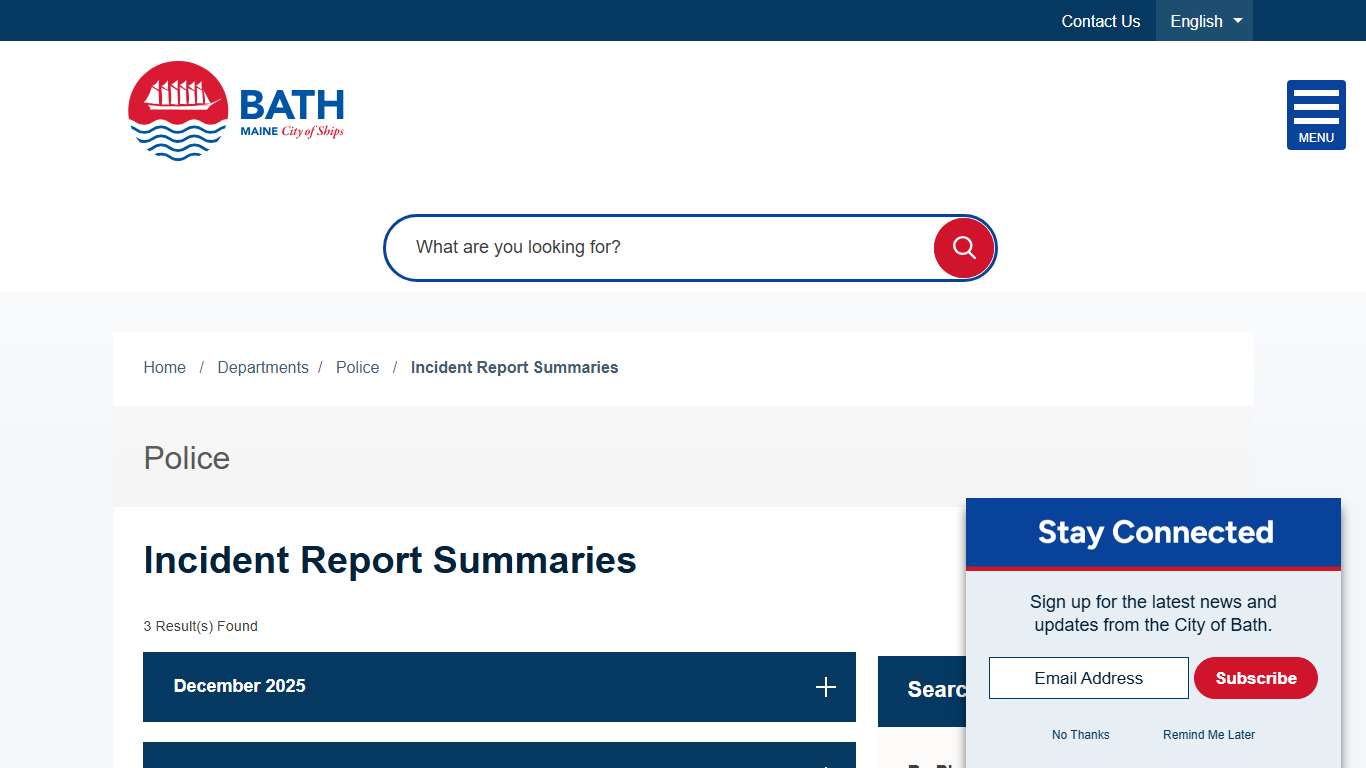
Task: Open Police from the breadcrumb trail
Action: pyautogui.click(x=357, y=367)
